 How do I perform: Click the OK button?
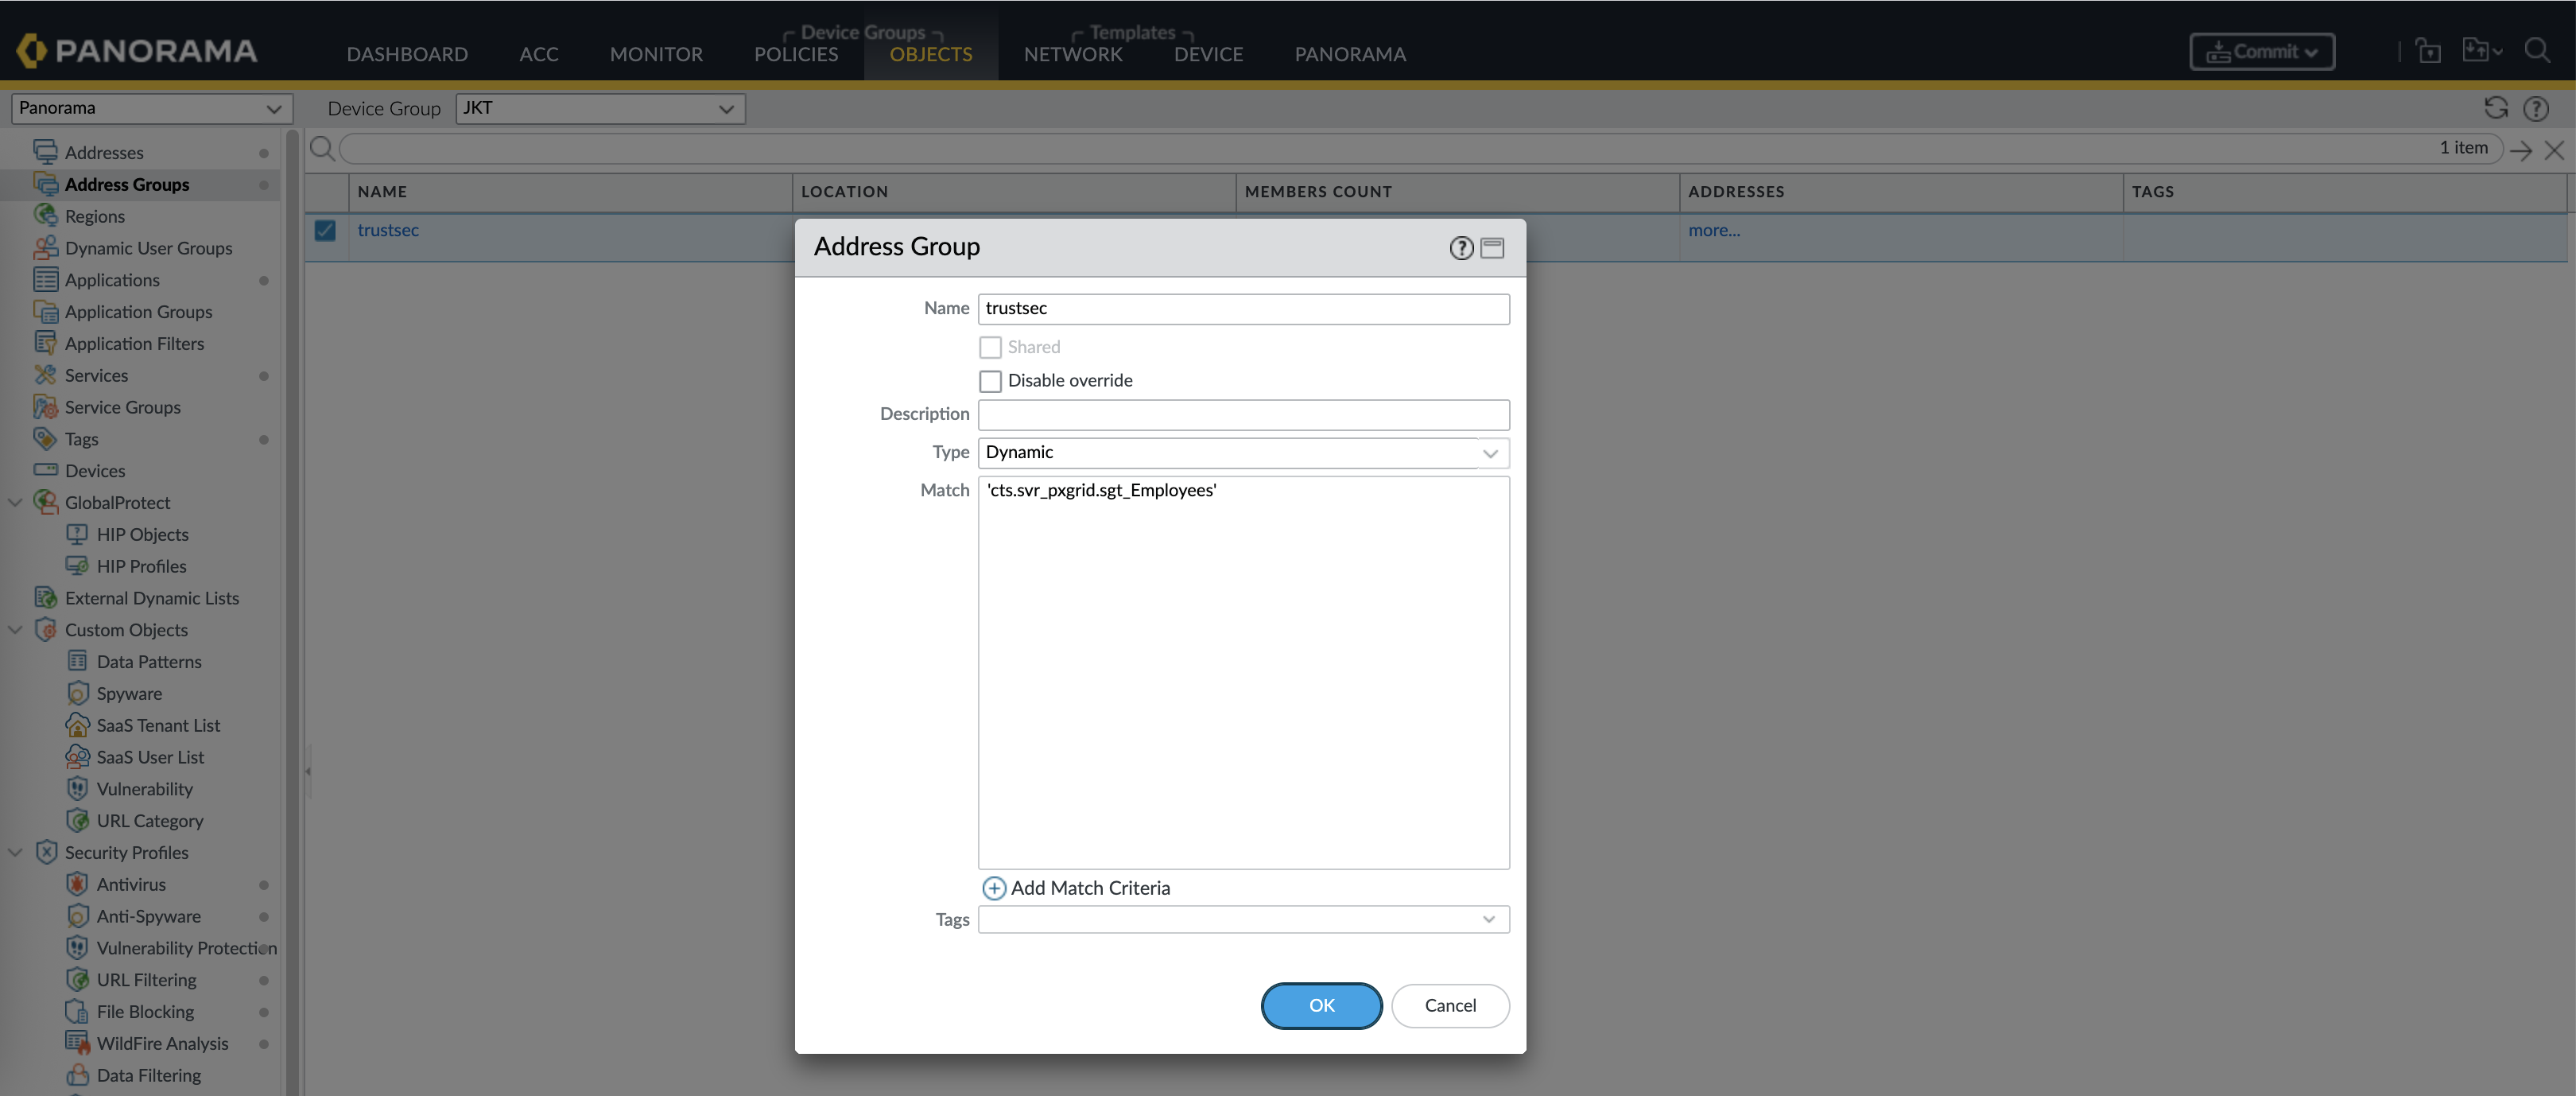(x=1321, y=1005)
